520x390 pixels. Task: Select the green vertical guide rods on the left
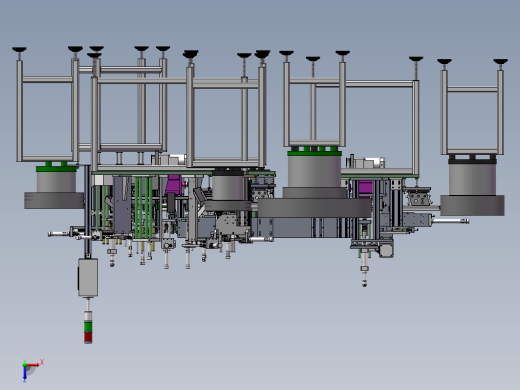tap(143, 208)
